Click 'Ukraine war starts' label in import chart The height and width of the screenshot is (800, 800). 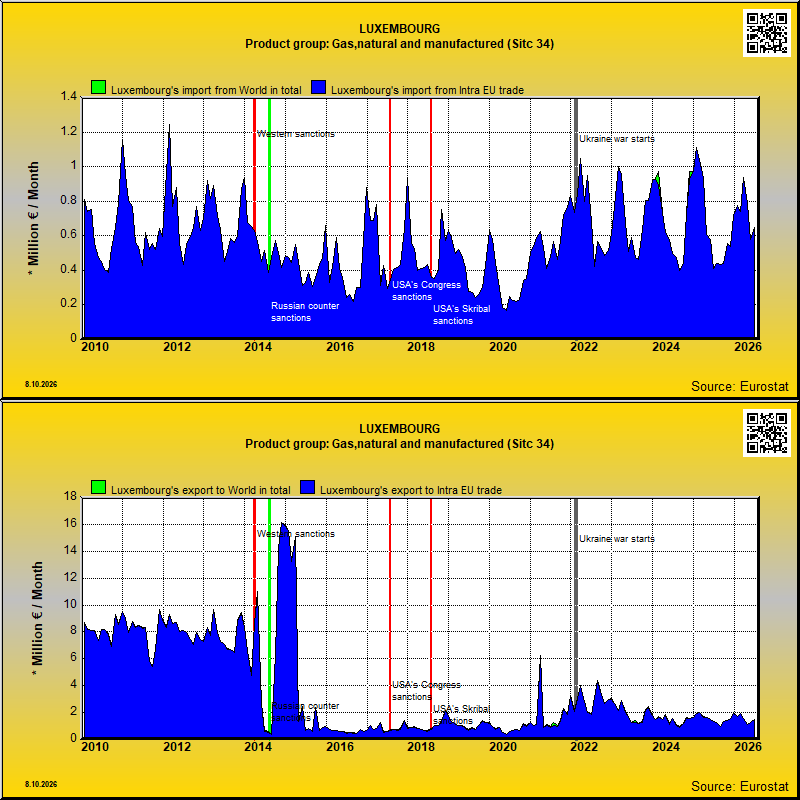click(616, 139)
